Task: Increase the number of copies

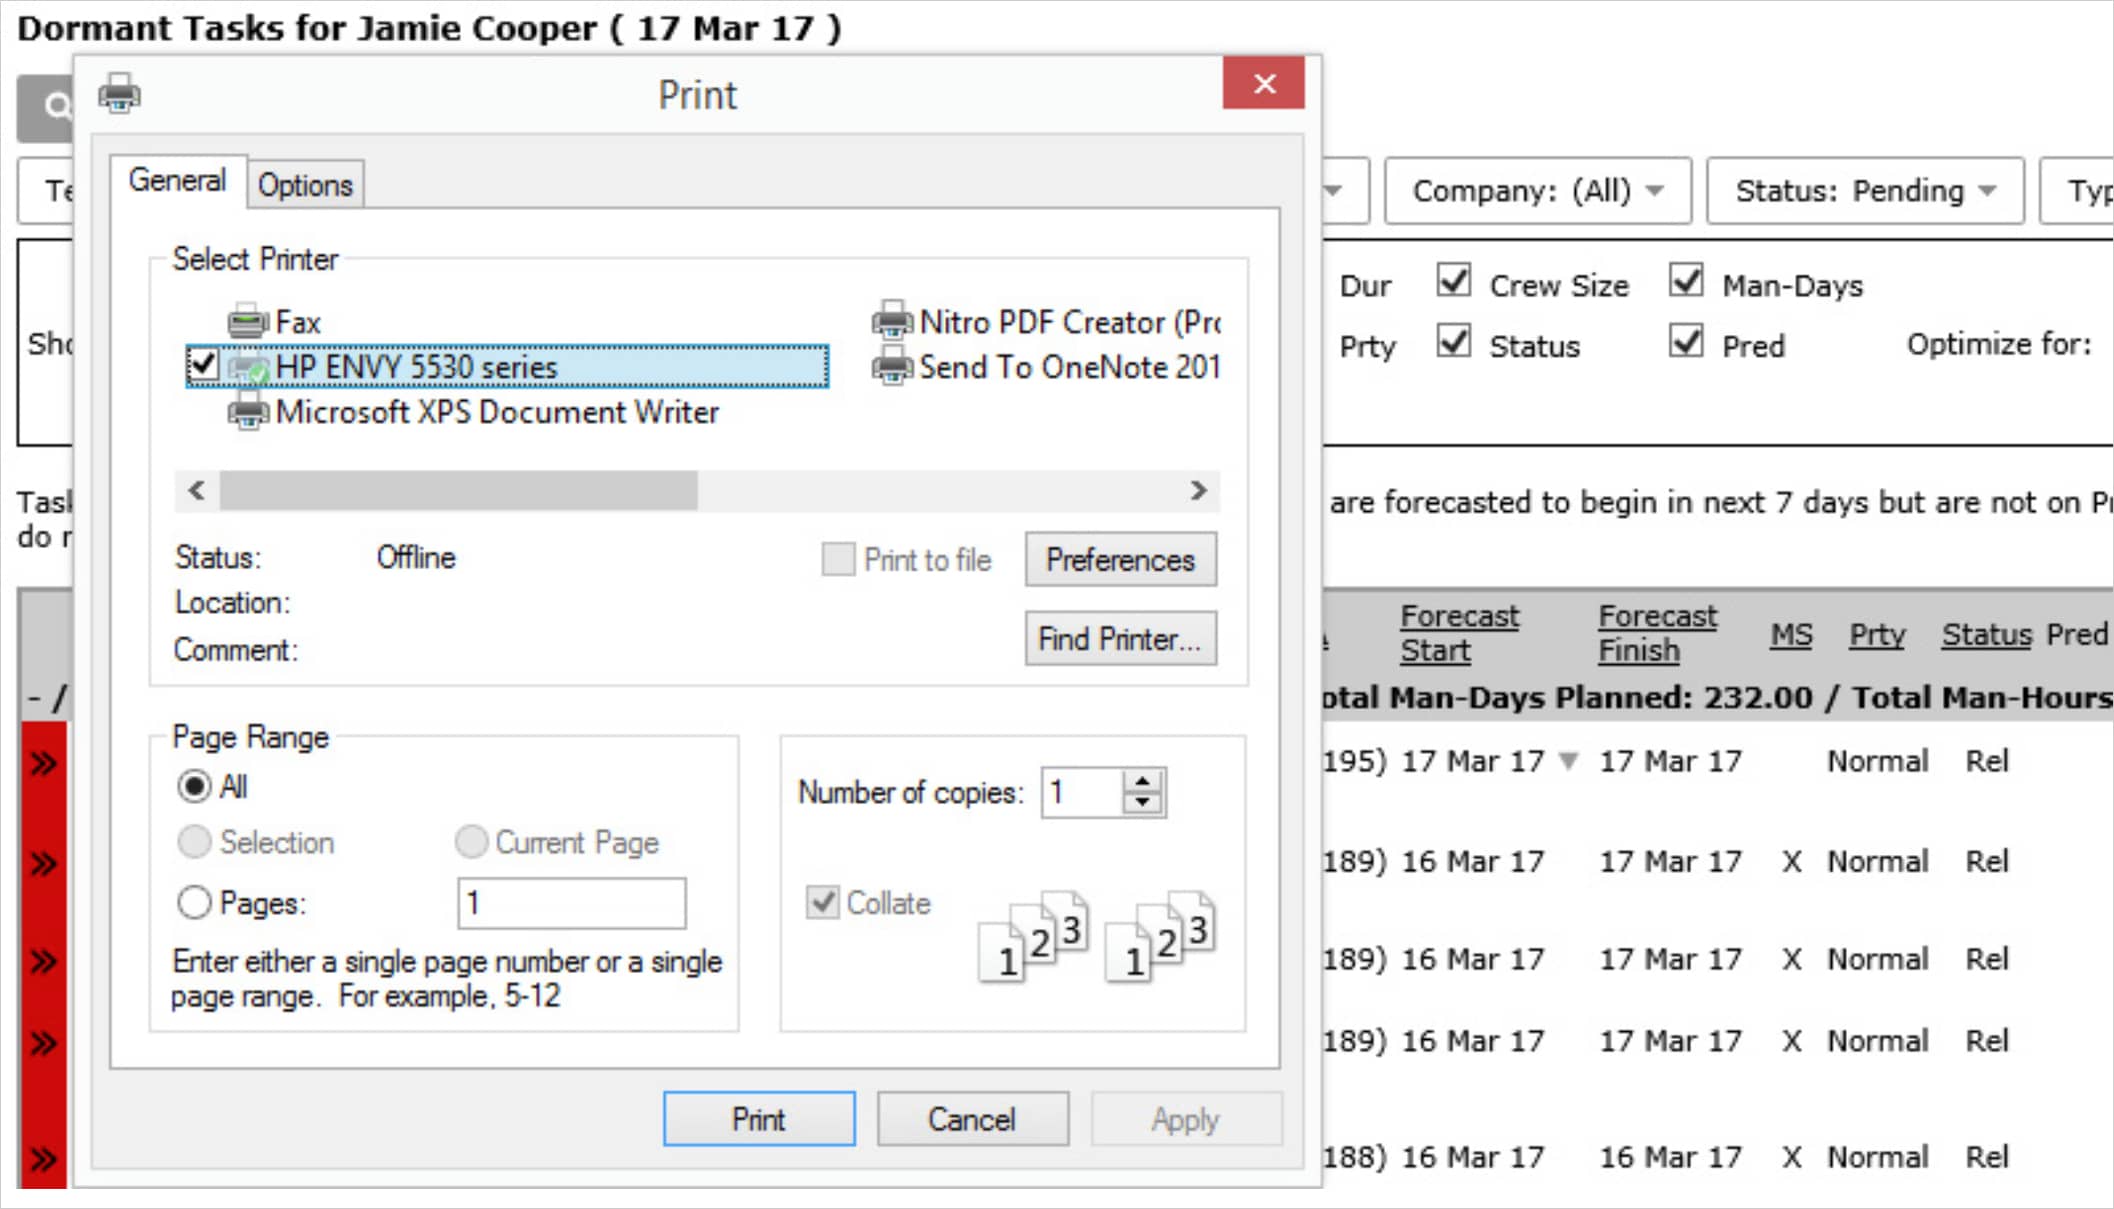Action: pos(1143,781)
